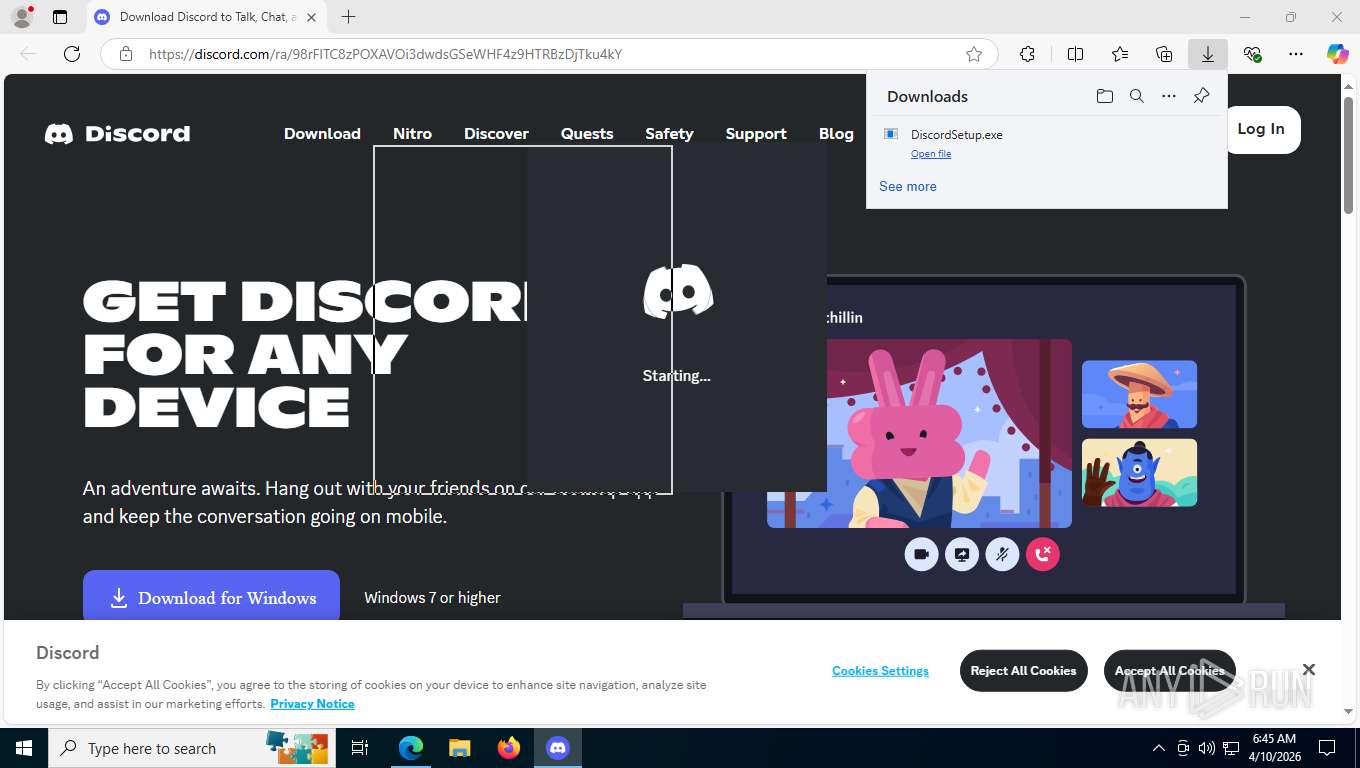View site information padlock icon
Viewport: 1360px width, 768px height.
[x=126, y=54]
